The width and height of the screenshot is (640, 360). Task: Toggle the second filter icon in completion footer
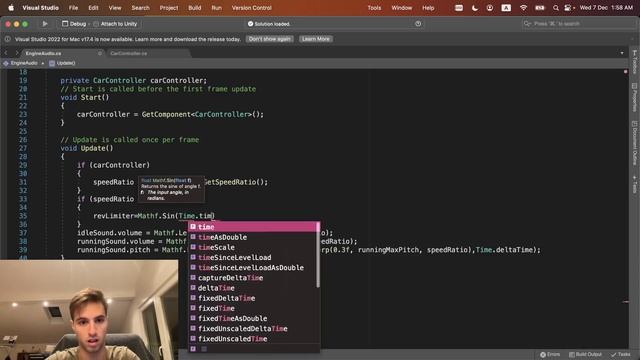click(204, 349)
